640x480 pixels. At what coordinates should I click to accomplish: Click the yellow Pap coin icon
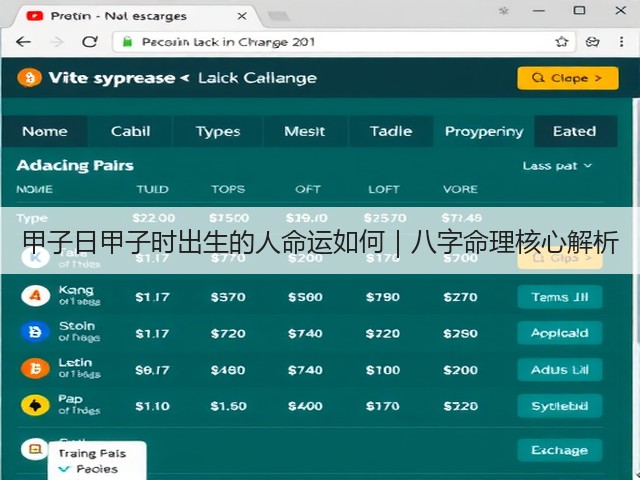tap(36, 405)
